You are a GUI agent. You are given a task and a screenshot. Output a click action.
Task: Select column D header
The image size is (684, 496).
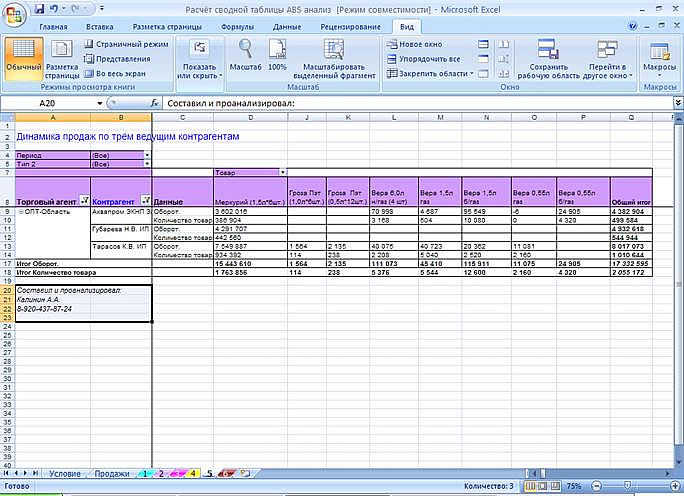click(250, 117)
